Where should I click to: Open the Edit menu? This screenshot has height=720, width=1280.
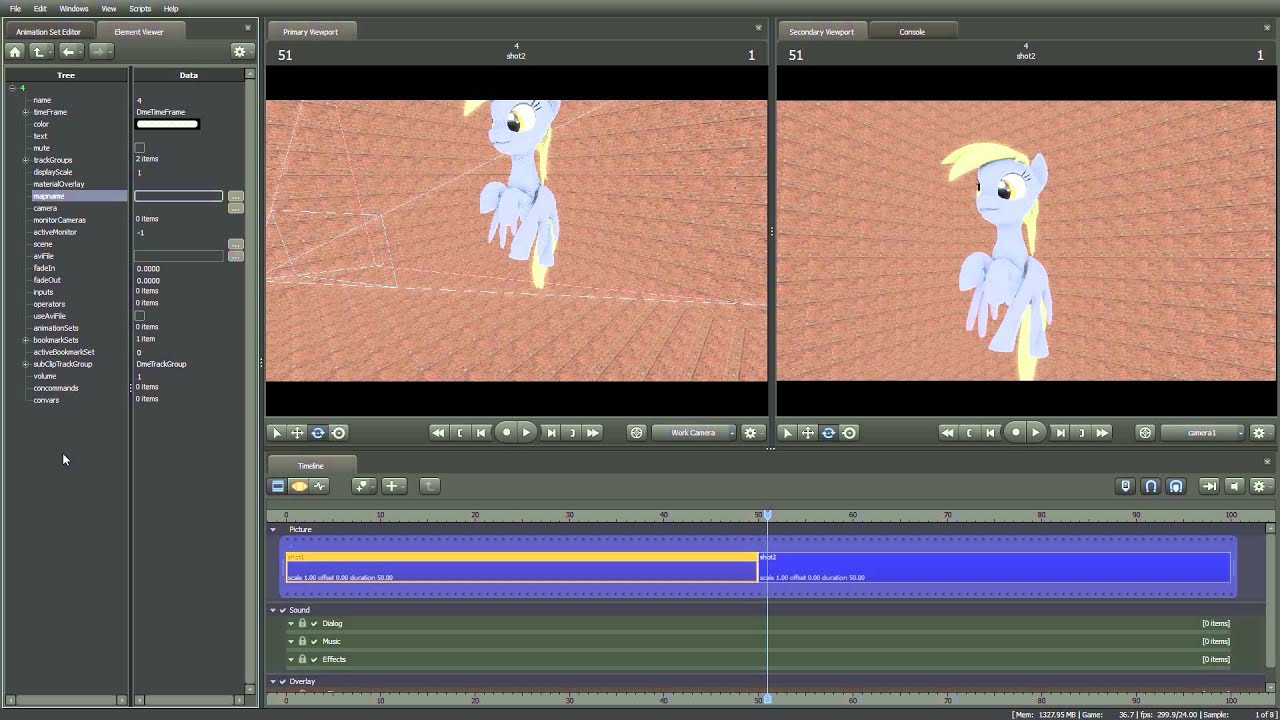click(40, 9)
